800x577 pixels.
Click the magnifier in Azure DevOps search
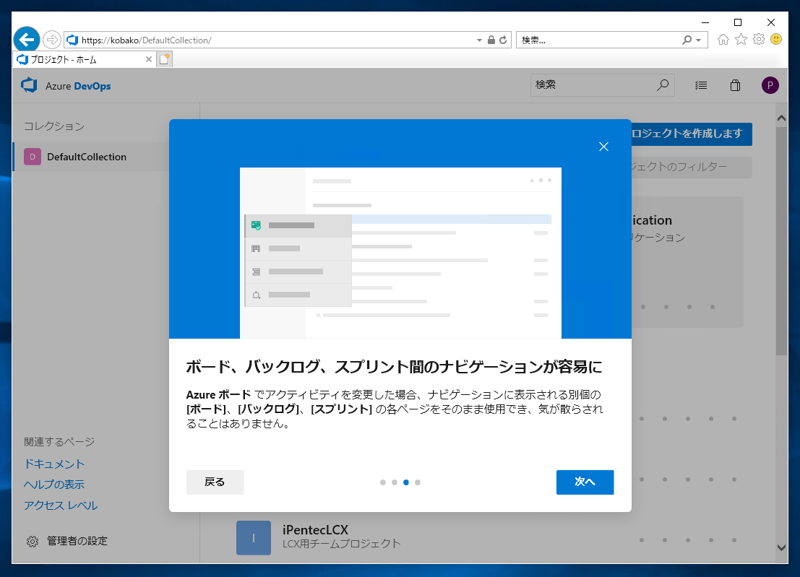[x=663, y=85]
